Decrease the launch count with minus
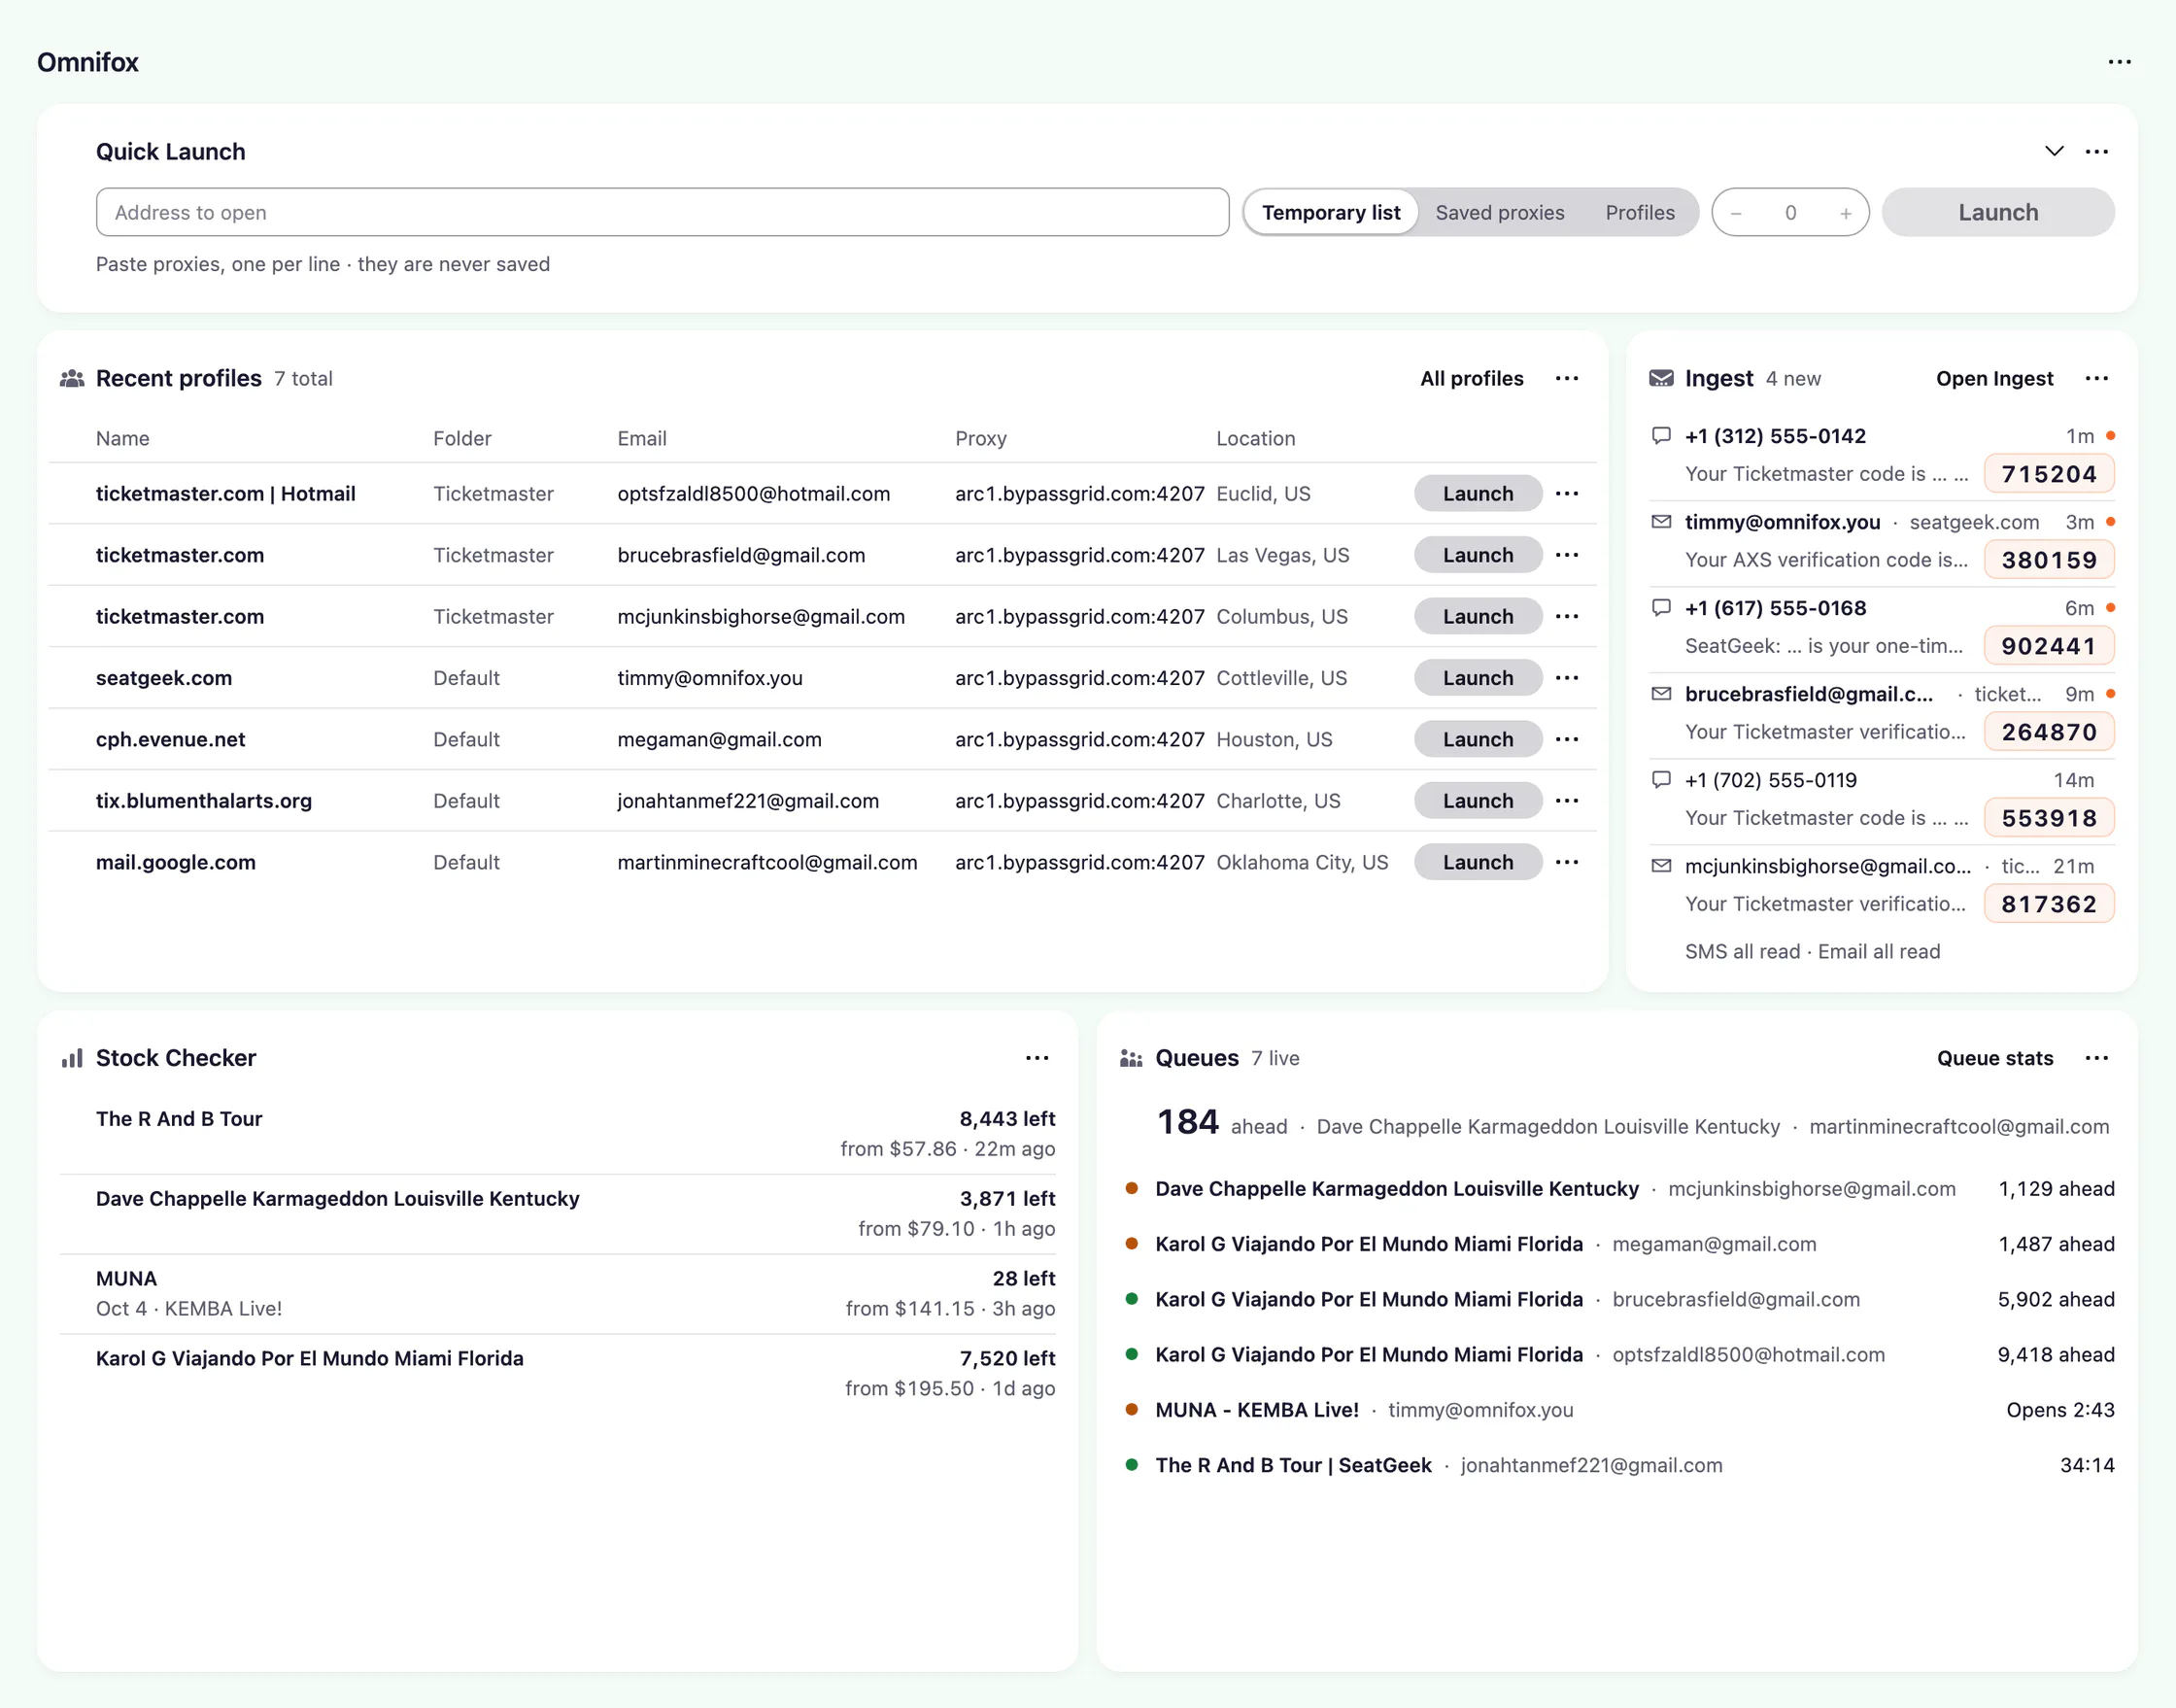The height and width of the screenshot is (1708, 2176). pyautogui.click(x=1736, y=213)
